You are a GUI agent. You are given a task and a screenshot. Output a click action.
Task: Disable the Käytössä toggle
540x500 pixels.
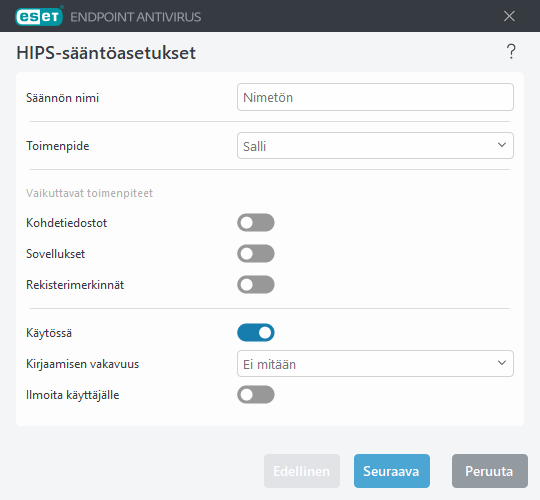[x=256, y=333]
